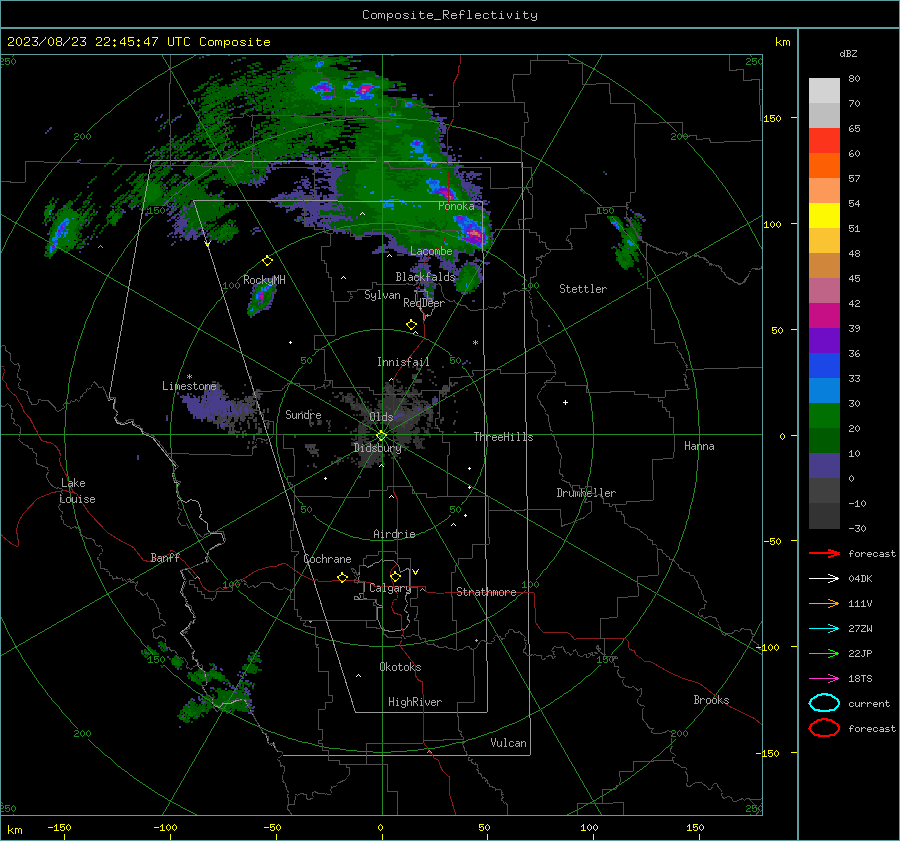Viewport: 900px width, 841px height.
Task: Click the Limestone label
Action: point(189,386)
